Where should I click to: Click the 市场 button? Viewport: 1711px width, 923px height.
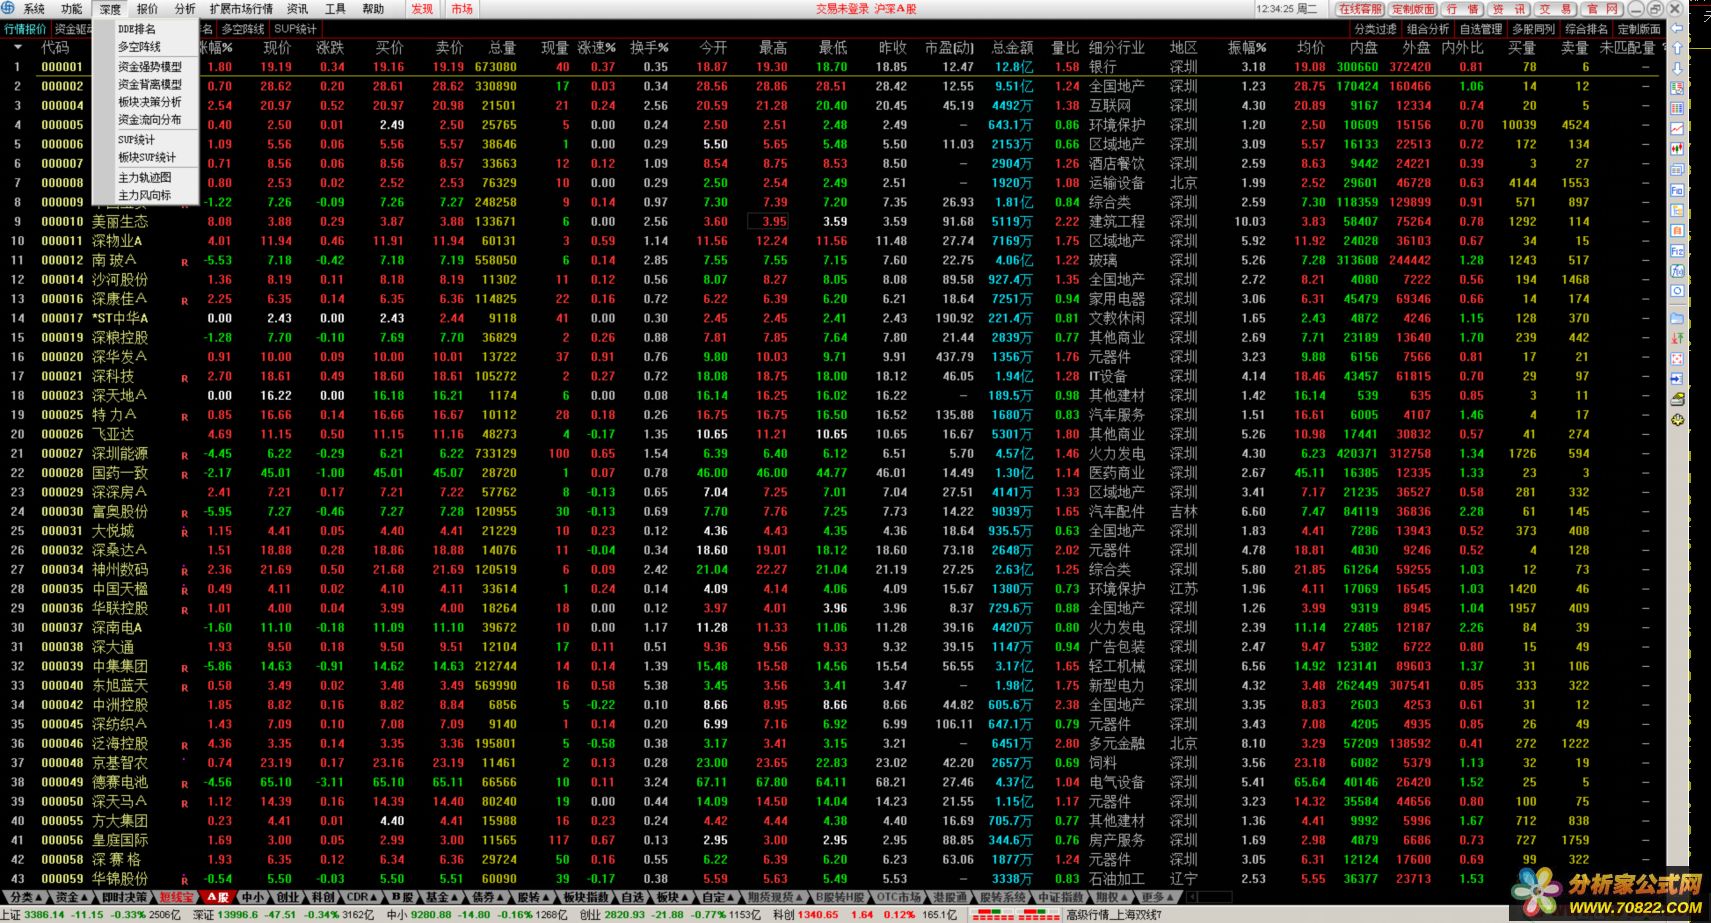tap(461, 9)
